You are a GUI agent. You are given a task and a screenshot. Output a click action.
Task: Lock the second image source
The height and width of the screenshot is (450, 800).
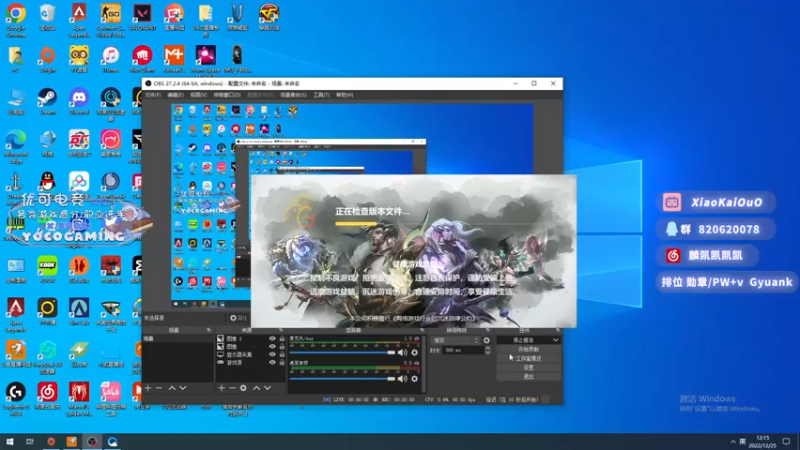tap(282, 346)
